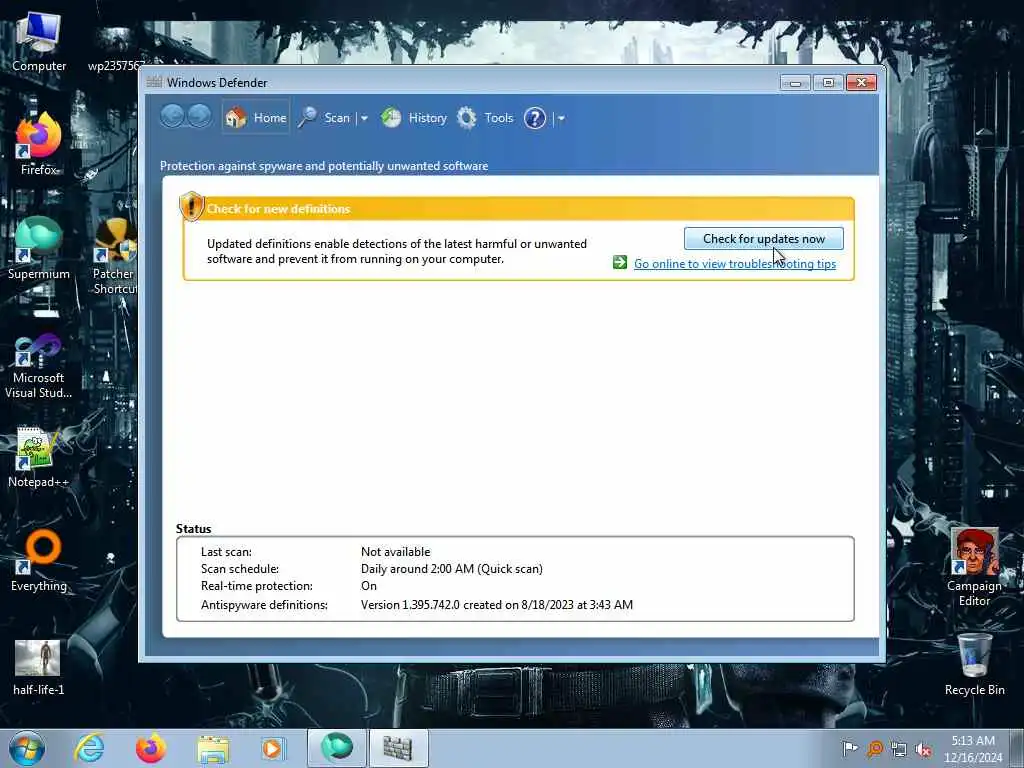Viewport: 1024px width, 768px height.
Task: Open the Home page in Windows Defender
Action: [255, 118]
